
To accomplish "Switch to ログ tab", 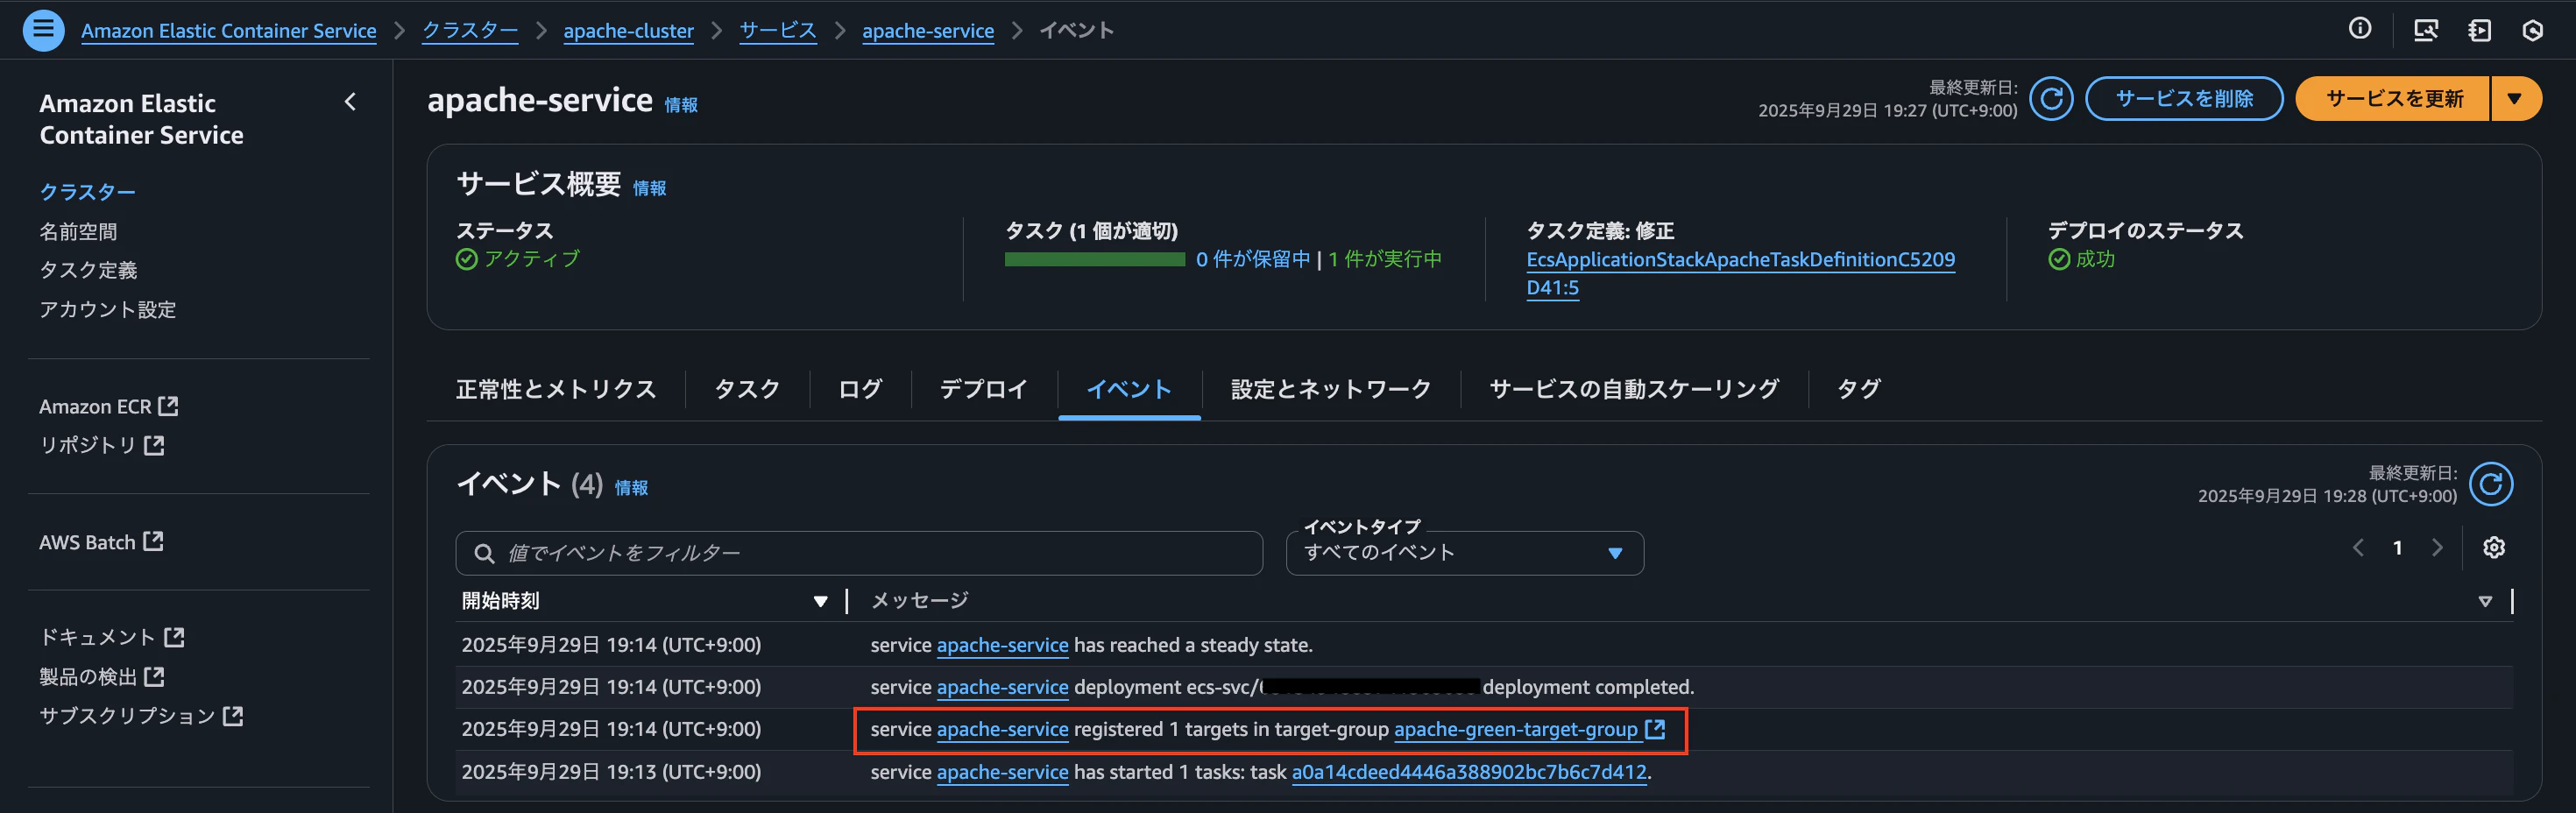I will 860,389.
